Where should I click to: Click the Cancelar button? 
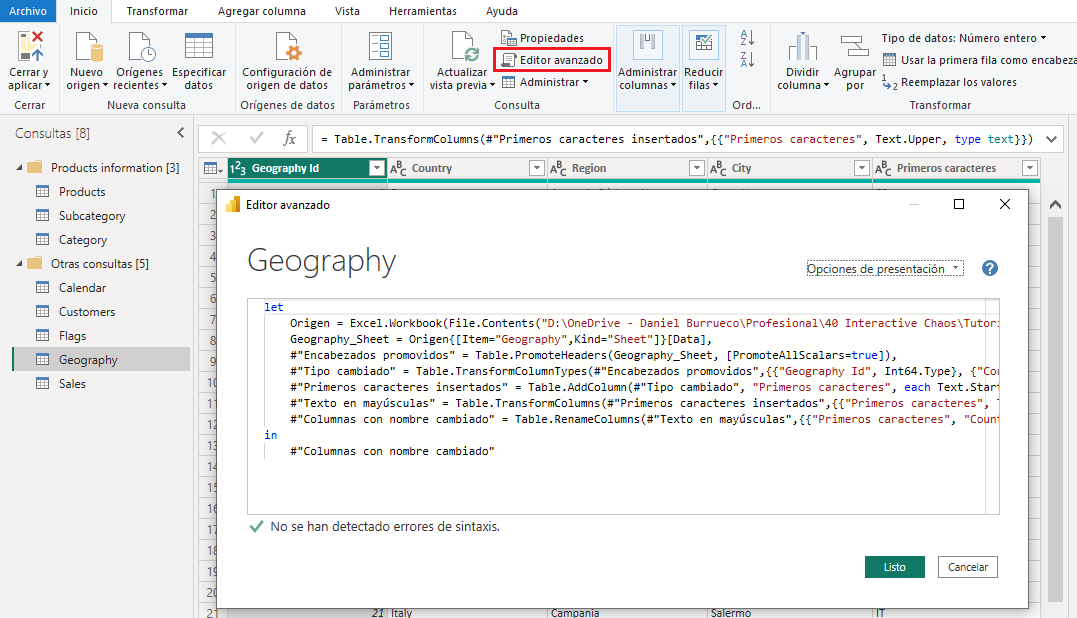[967, 567]
